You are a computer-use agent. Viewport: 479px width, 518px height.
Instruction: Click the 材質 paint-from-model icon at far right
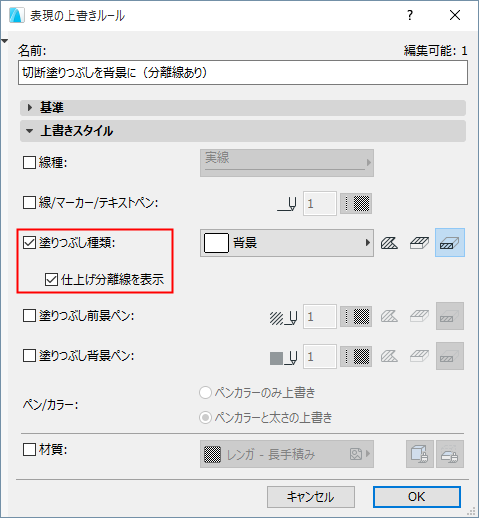[x=450, y=454]
